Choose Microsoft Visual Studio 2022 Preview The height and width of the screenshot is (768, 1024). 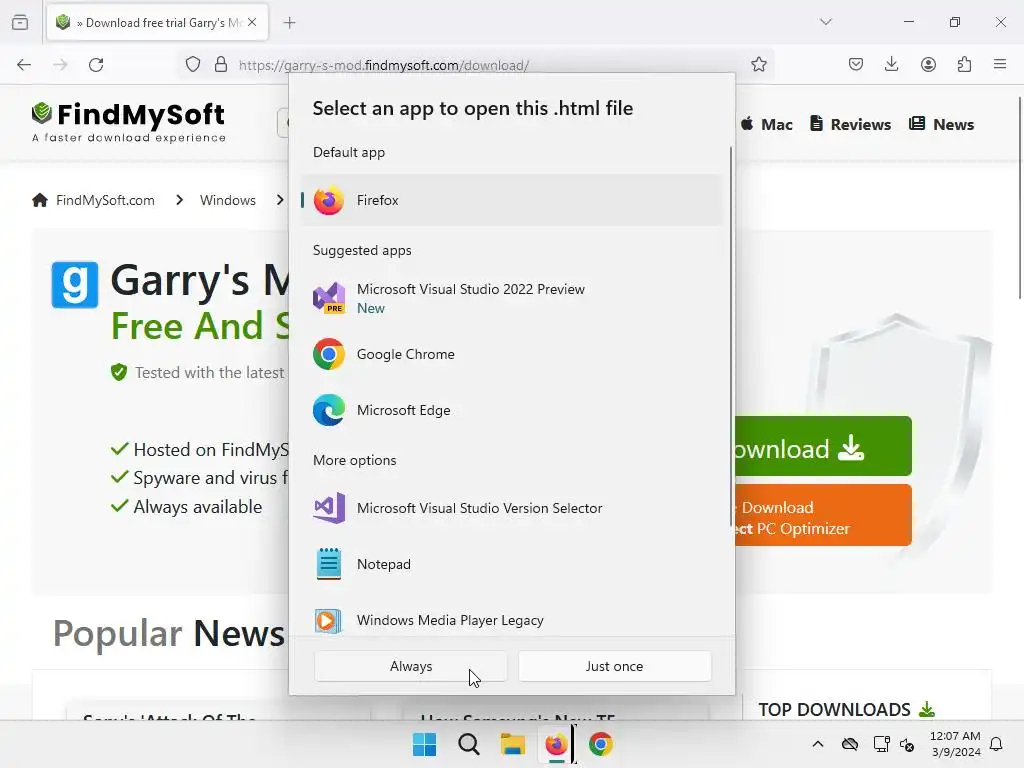point(511,298)
